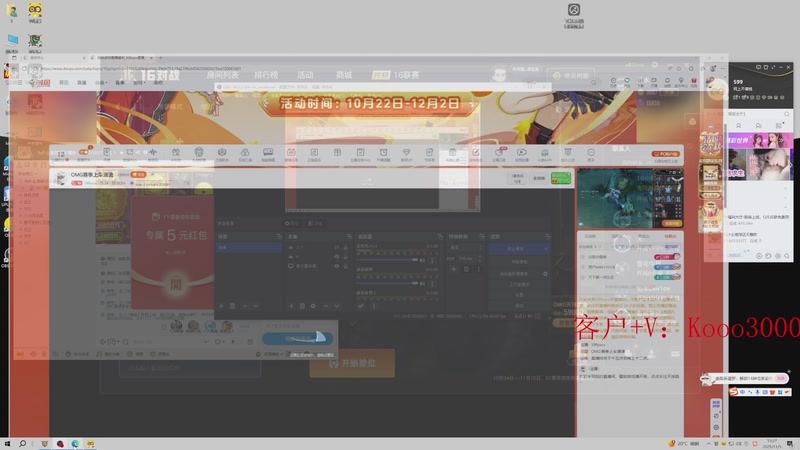Open the game stream video thumbnail

630,198
